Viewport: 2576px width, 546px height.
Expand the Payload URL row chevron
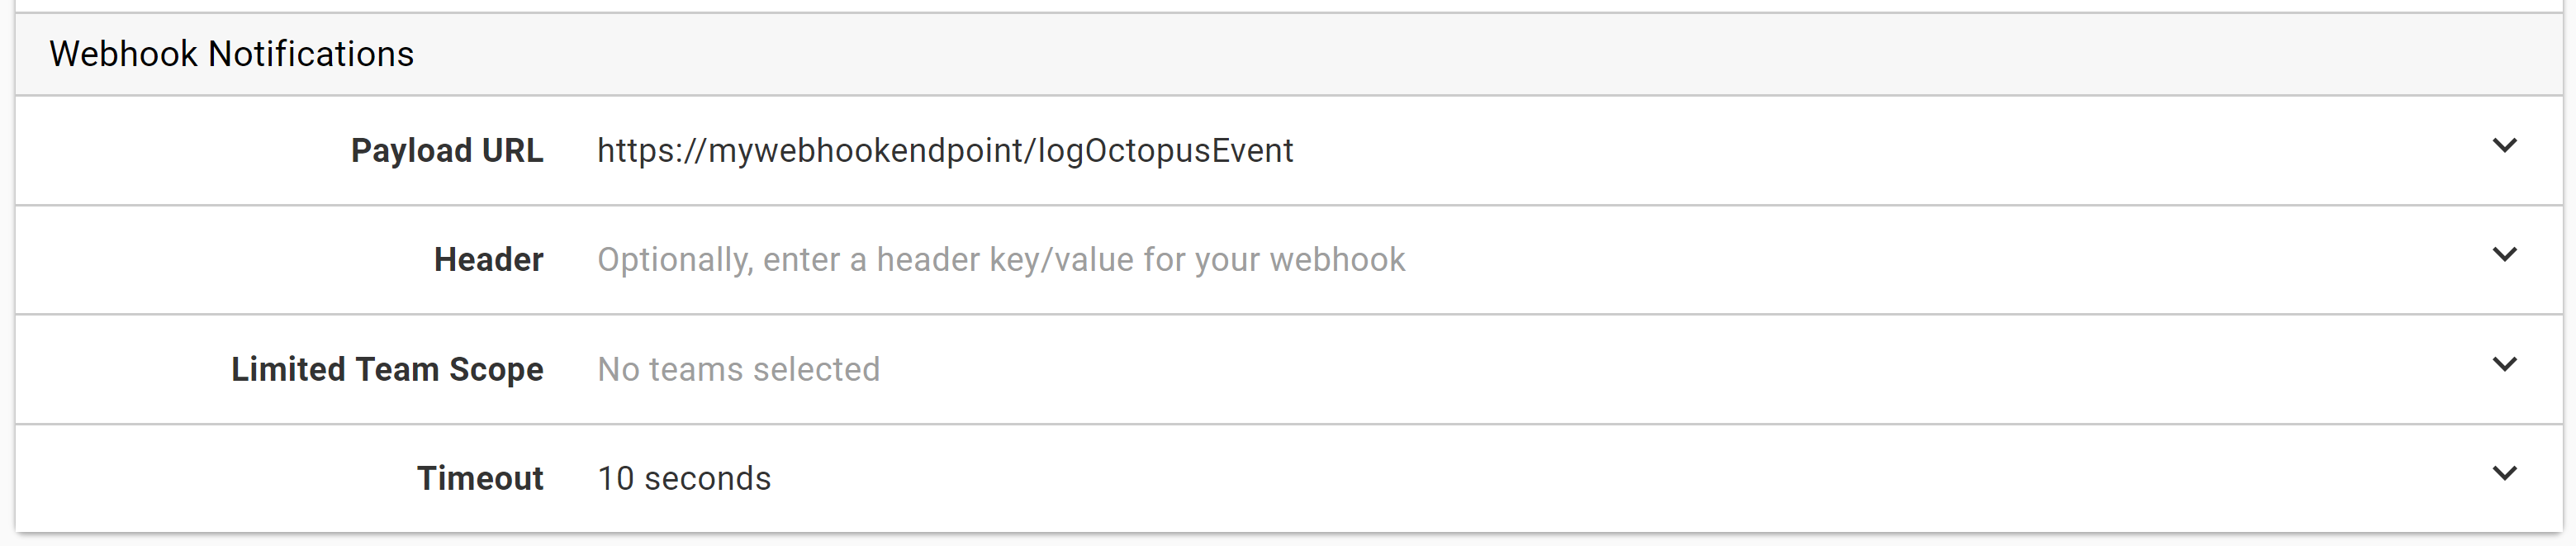click(2506, 146)
